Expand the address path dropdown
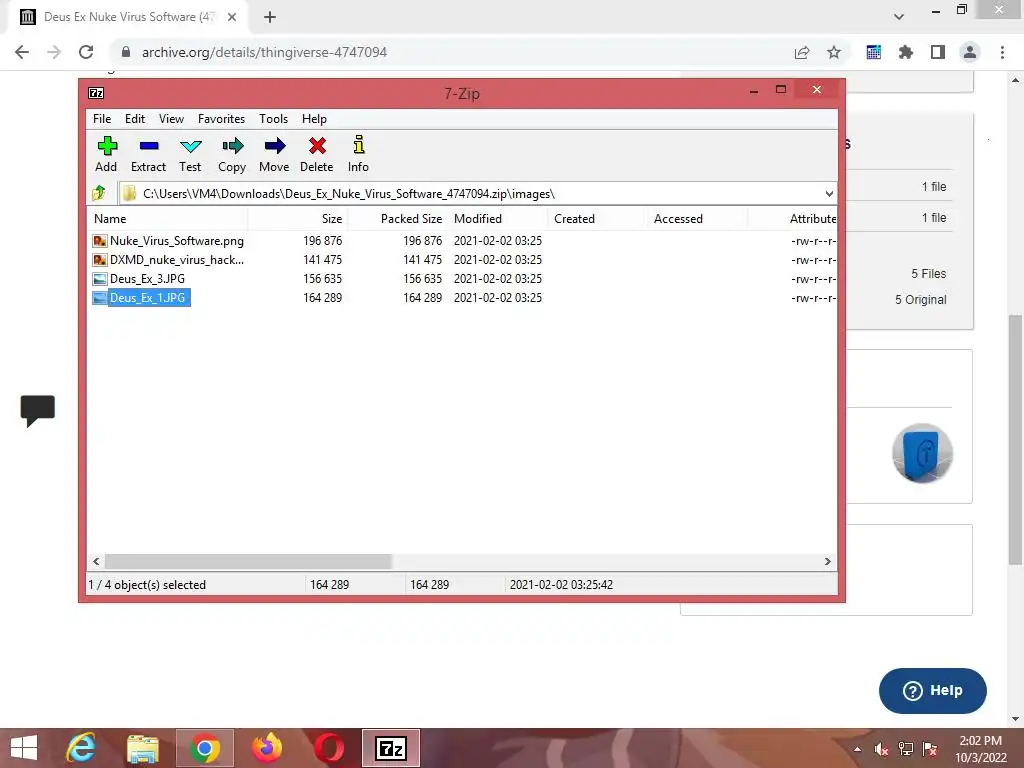This screenshot has width=1024, height=768. coord(829,194)
